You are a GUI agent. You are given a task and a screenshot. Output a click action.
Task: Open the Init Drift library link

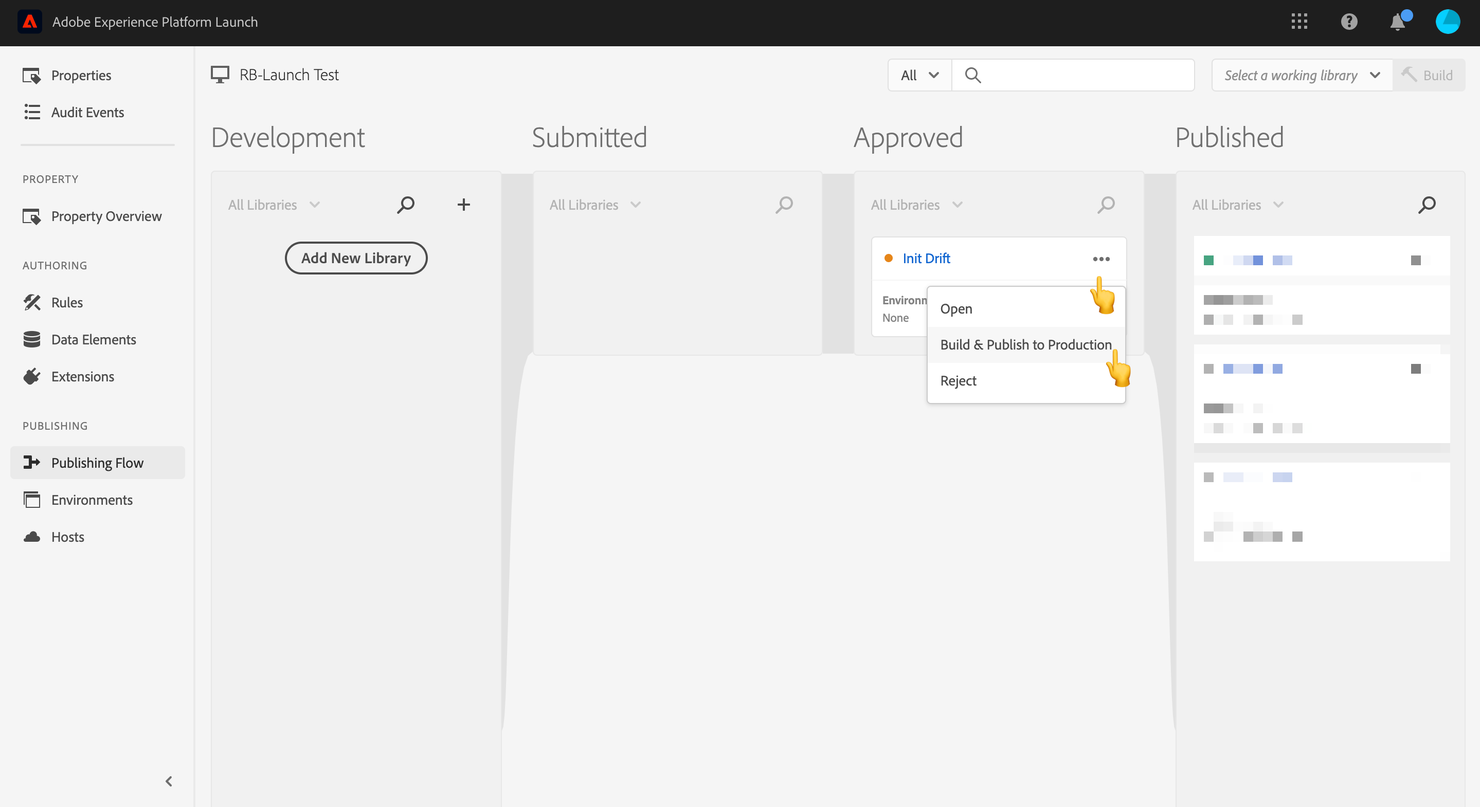pyautogui.click(x=926, y=259)
